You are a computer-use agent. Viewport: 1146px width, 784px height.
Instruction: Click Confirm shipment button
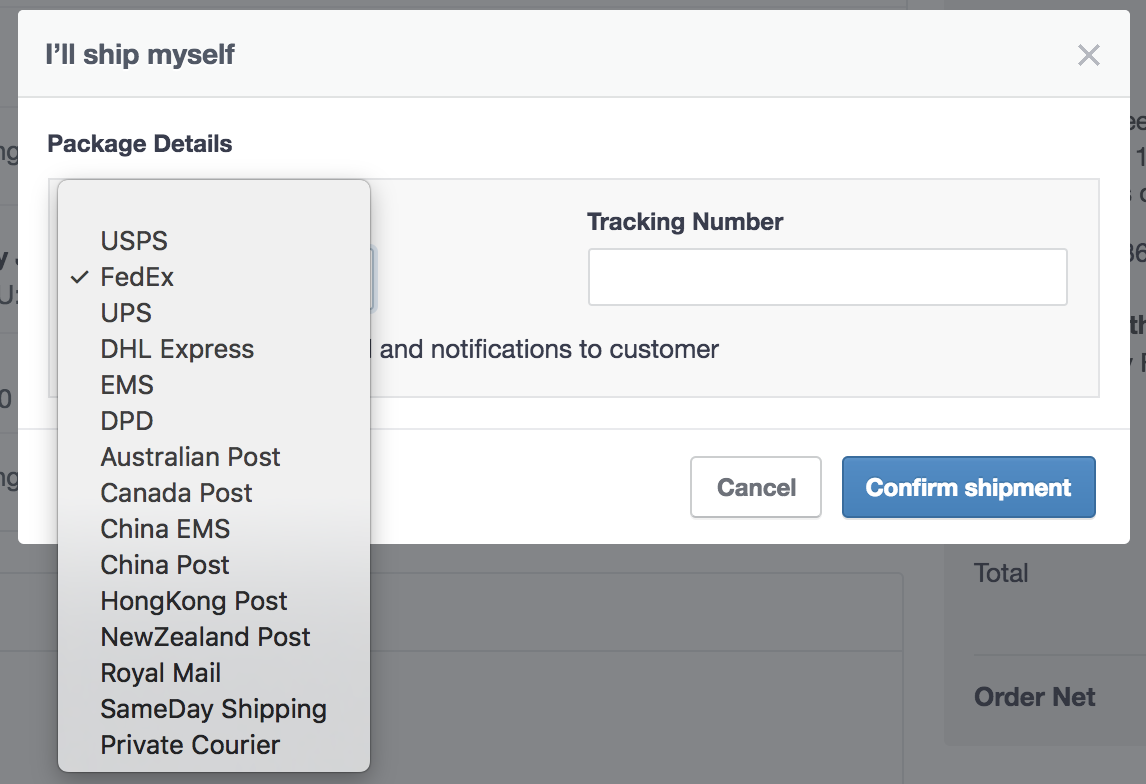point(968,488)
